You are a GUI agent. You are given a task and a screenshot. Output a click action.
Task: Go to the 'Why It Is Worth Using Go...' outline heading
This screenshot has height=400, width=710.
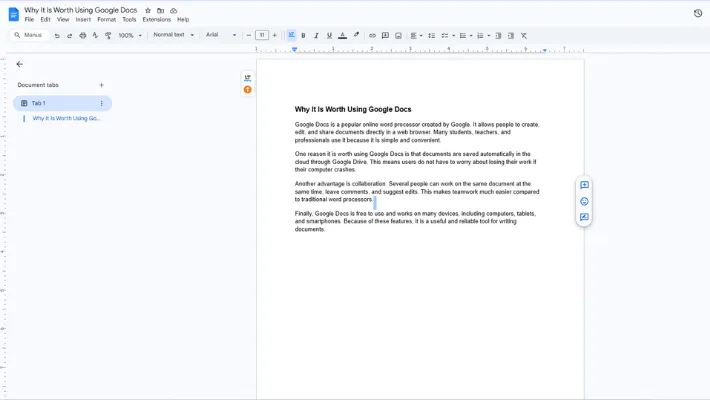coord(66,118)
